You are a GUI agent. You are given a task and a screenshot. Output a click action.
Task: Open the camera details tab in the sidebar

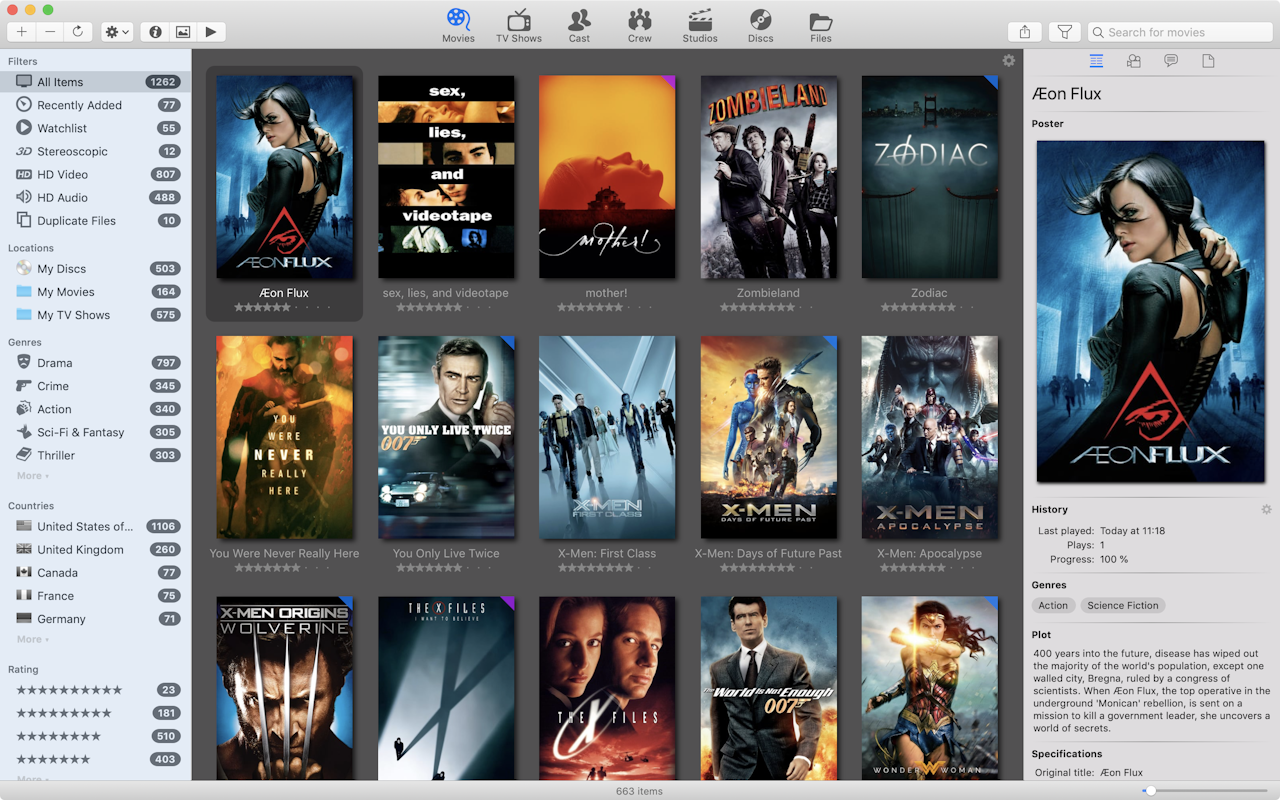pyautogui.click(x=1133, y=60)
